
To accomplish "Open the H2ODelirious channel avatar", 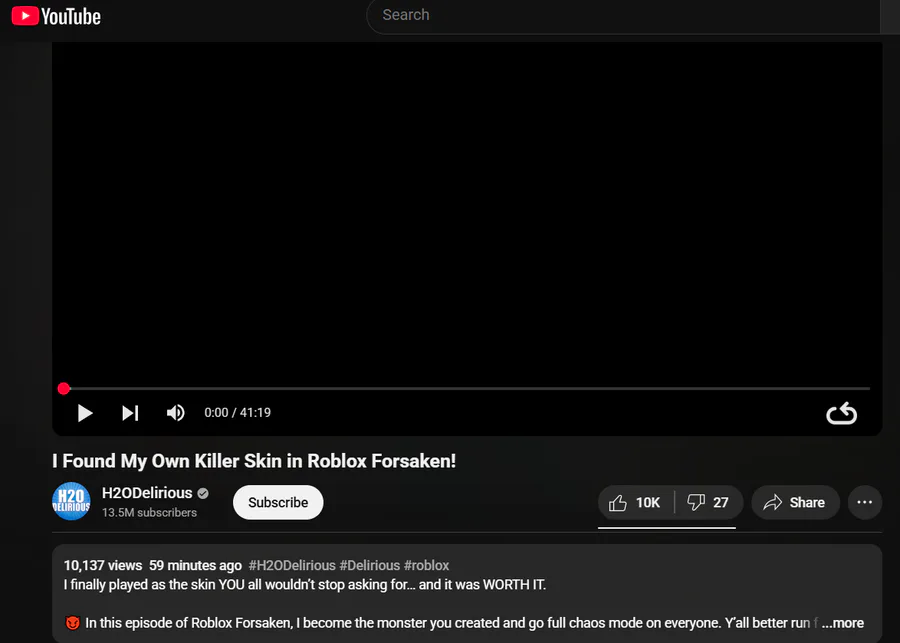I will 71,501.
